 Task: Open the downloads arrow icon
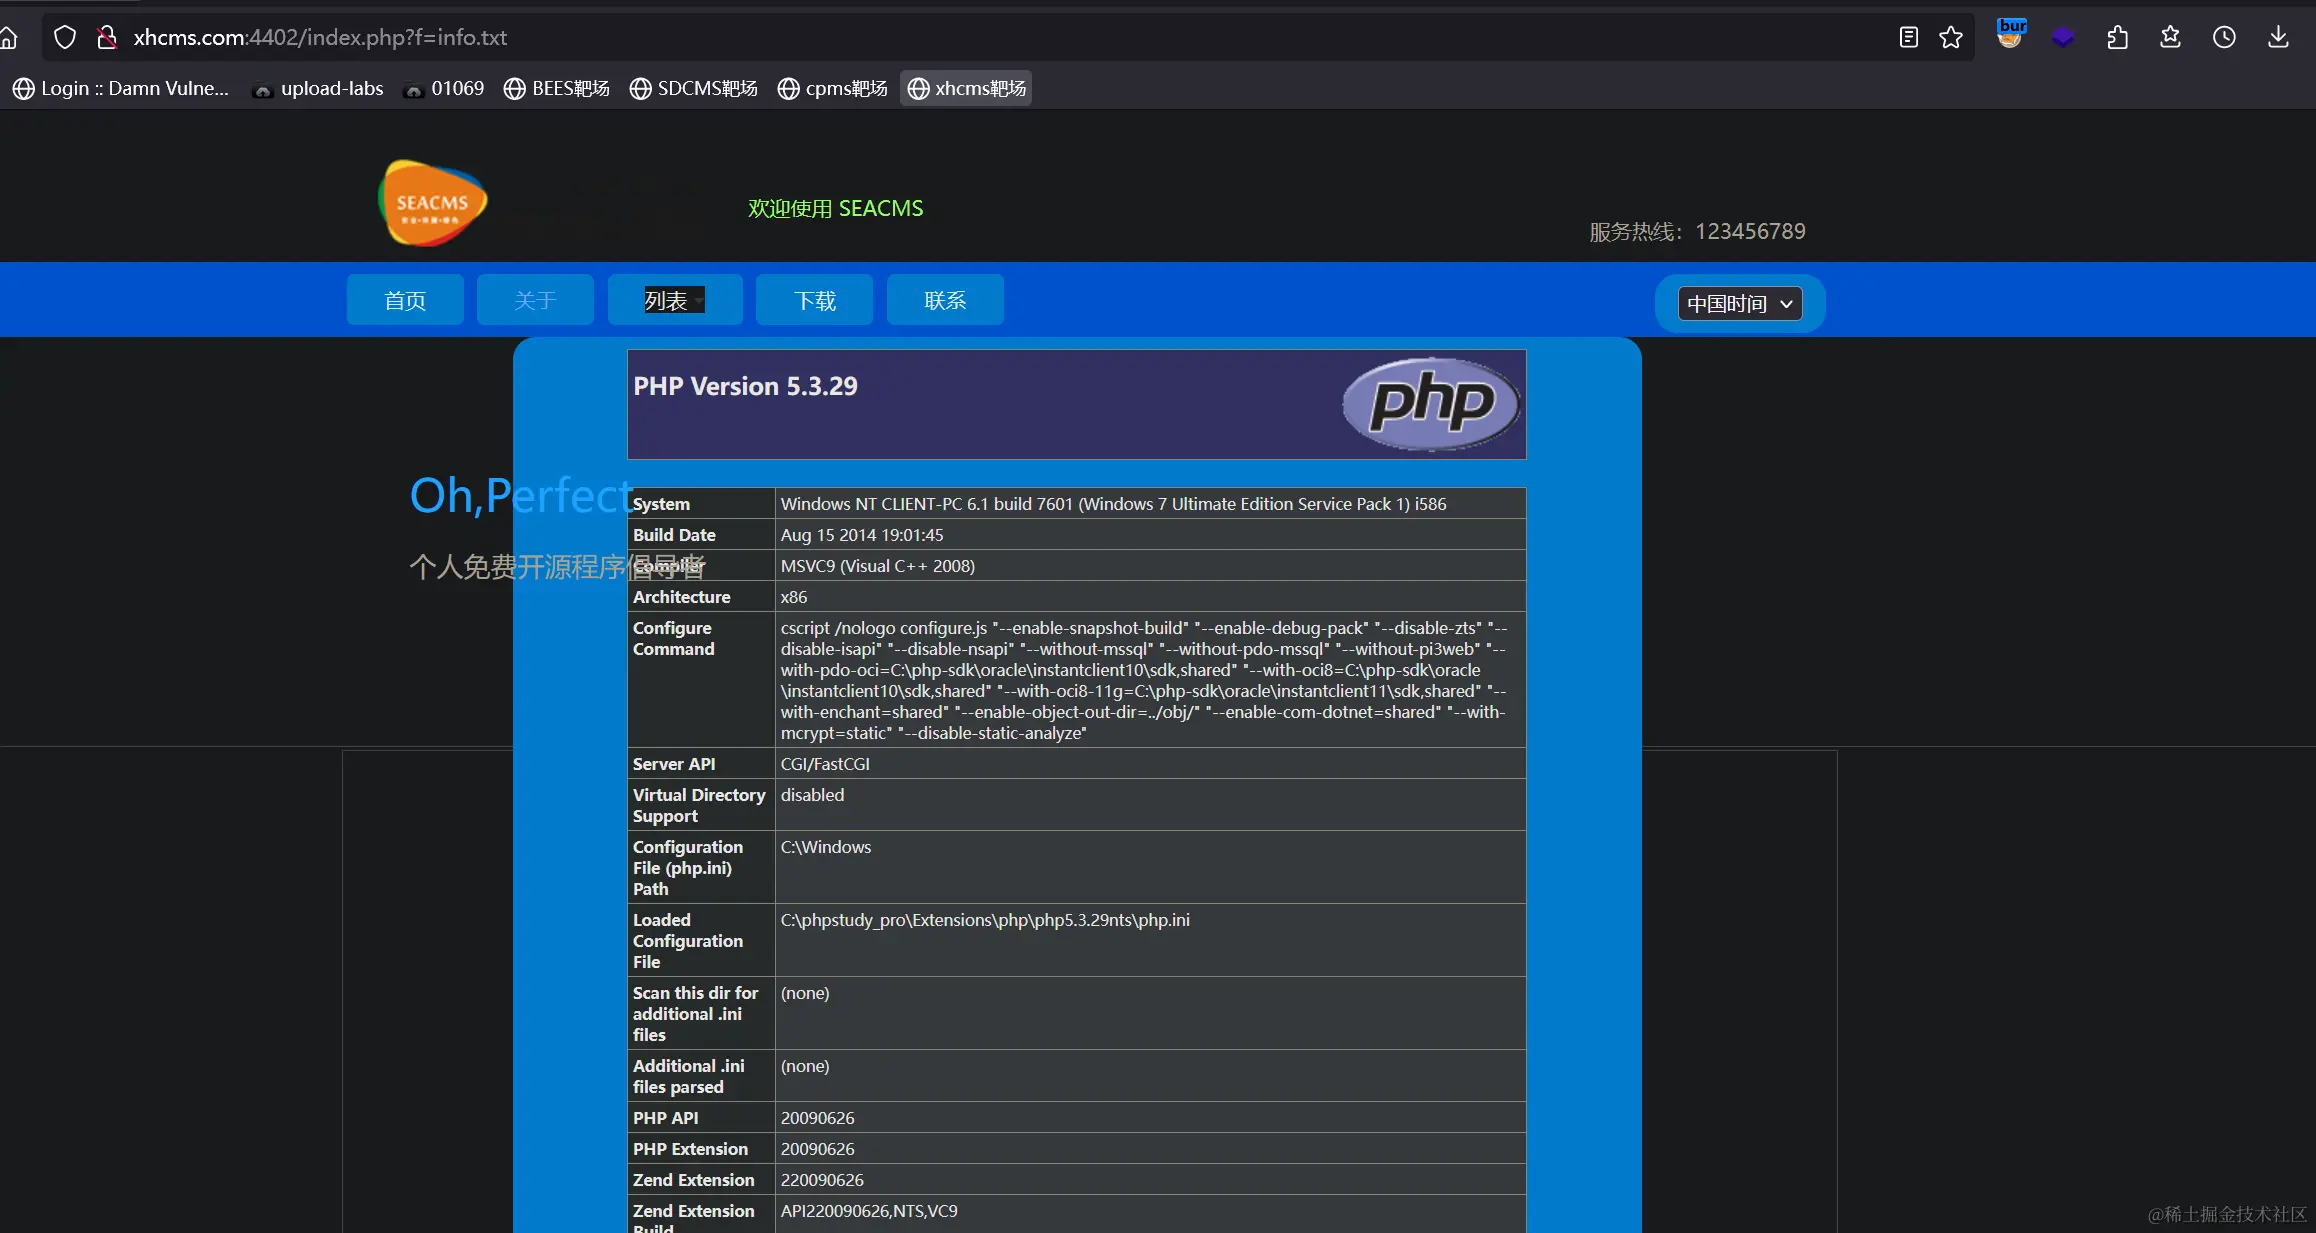pyautogui.click(x=2278, y=38)
